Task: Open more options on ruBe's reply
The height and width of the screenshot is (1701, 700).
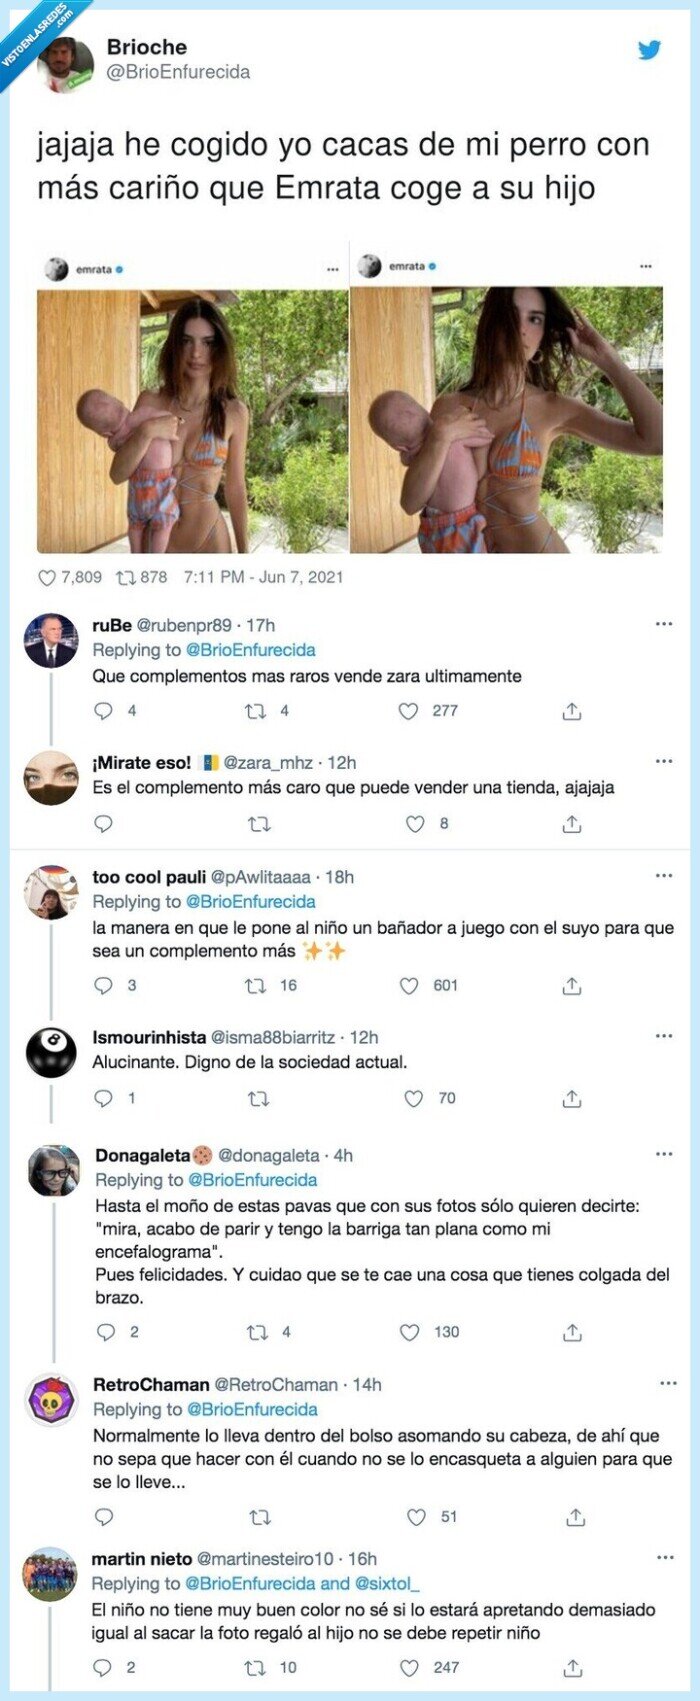Action: coord(664,624)
